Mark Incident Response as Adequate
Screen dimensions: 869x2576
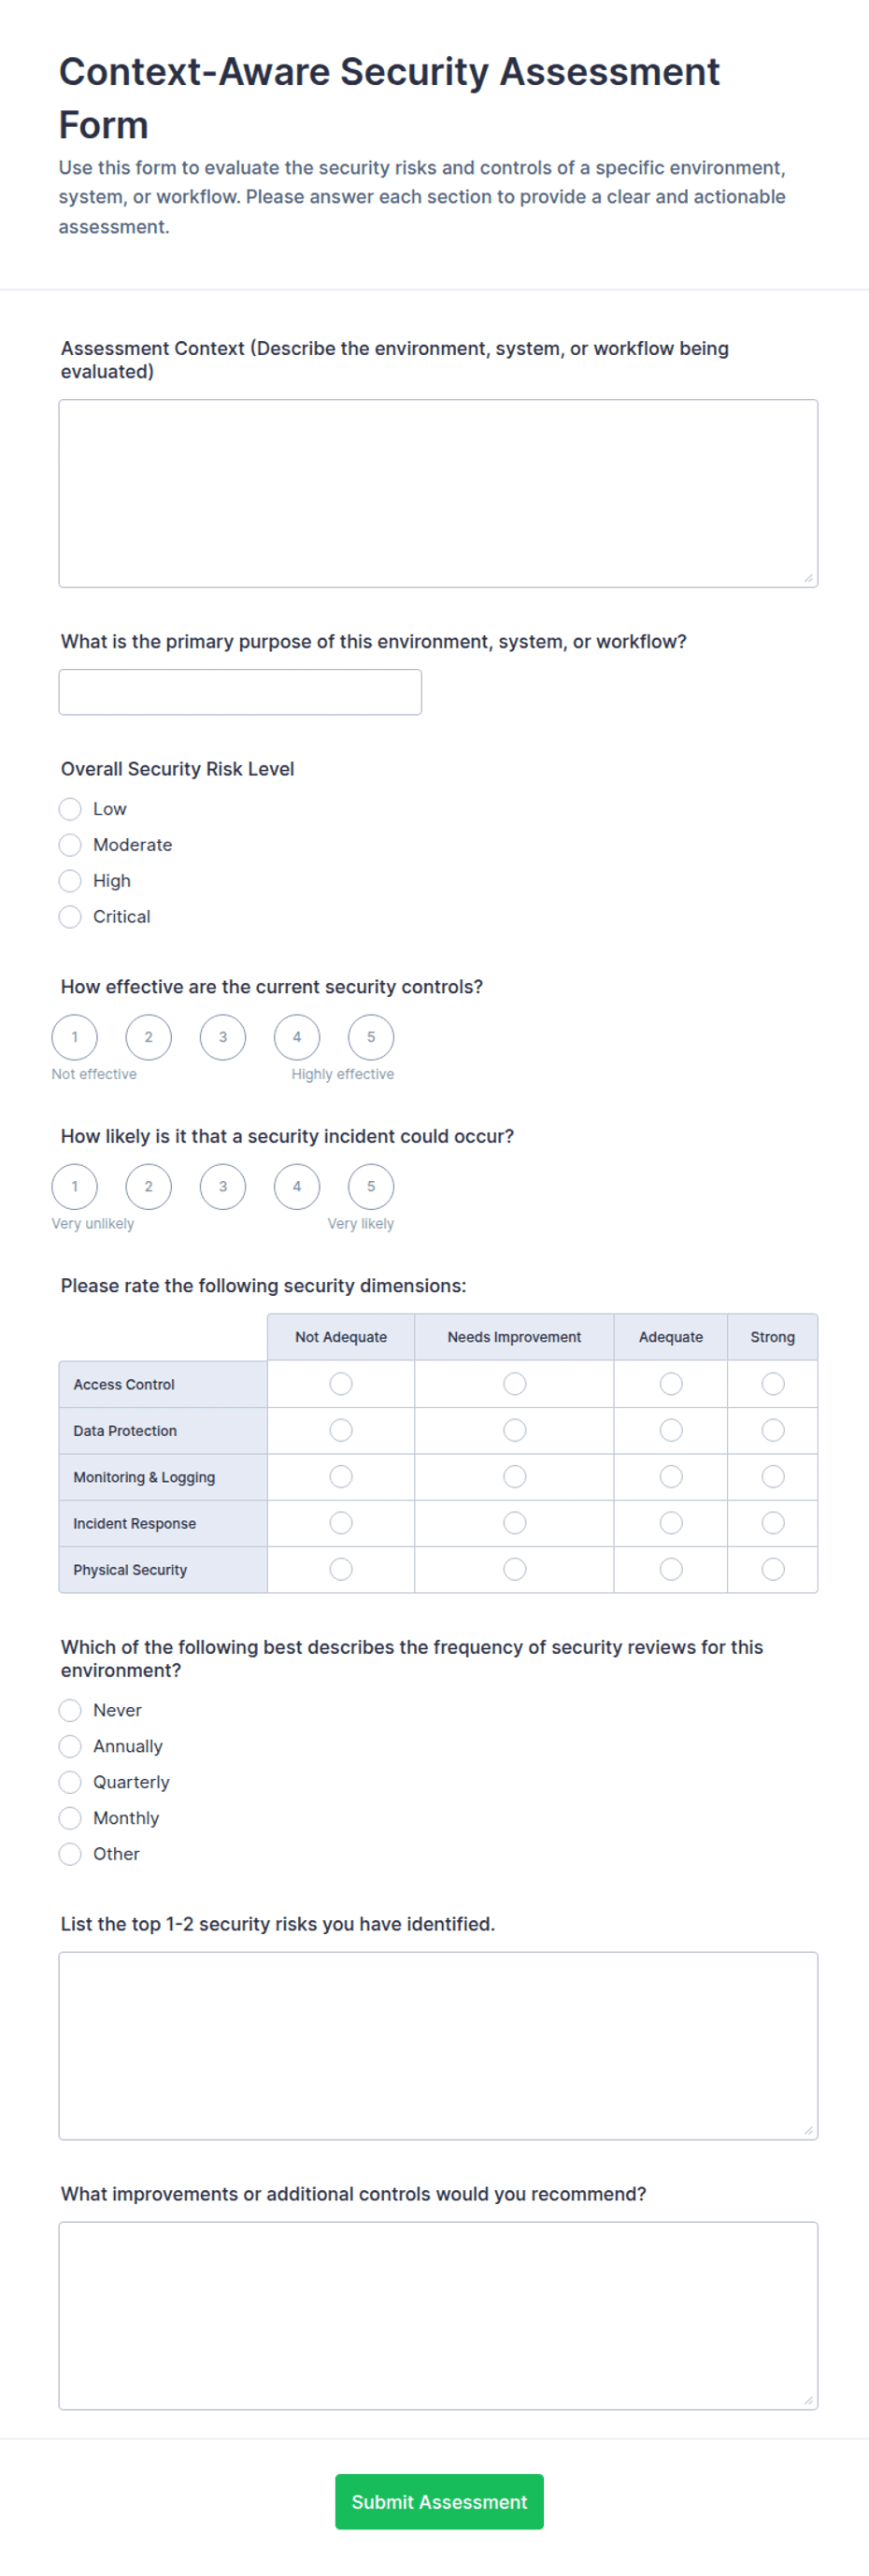(671, 1523)
